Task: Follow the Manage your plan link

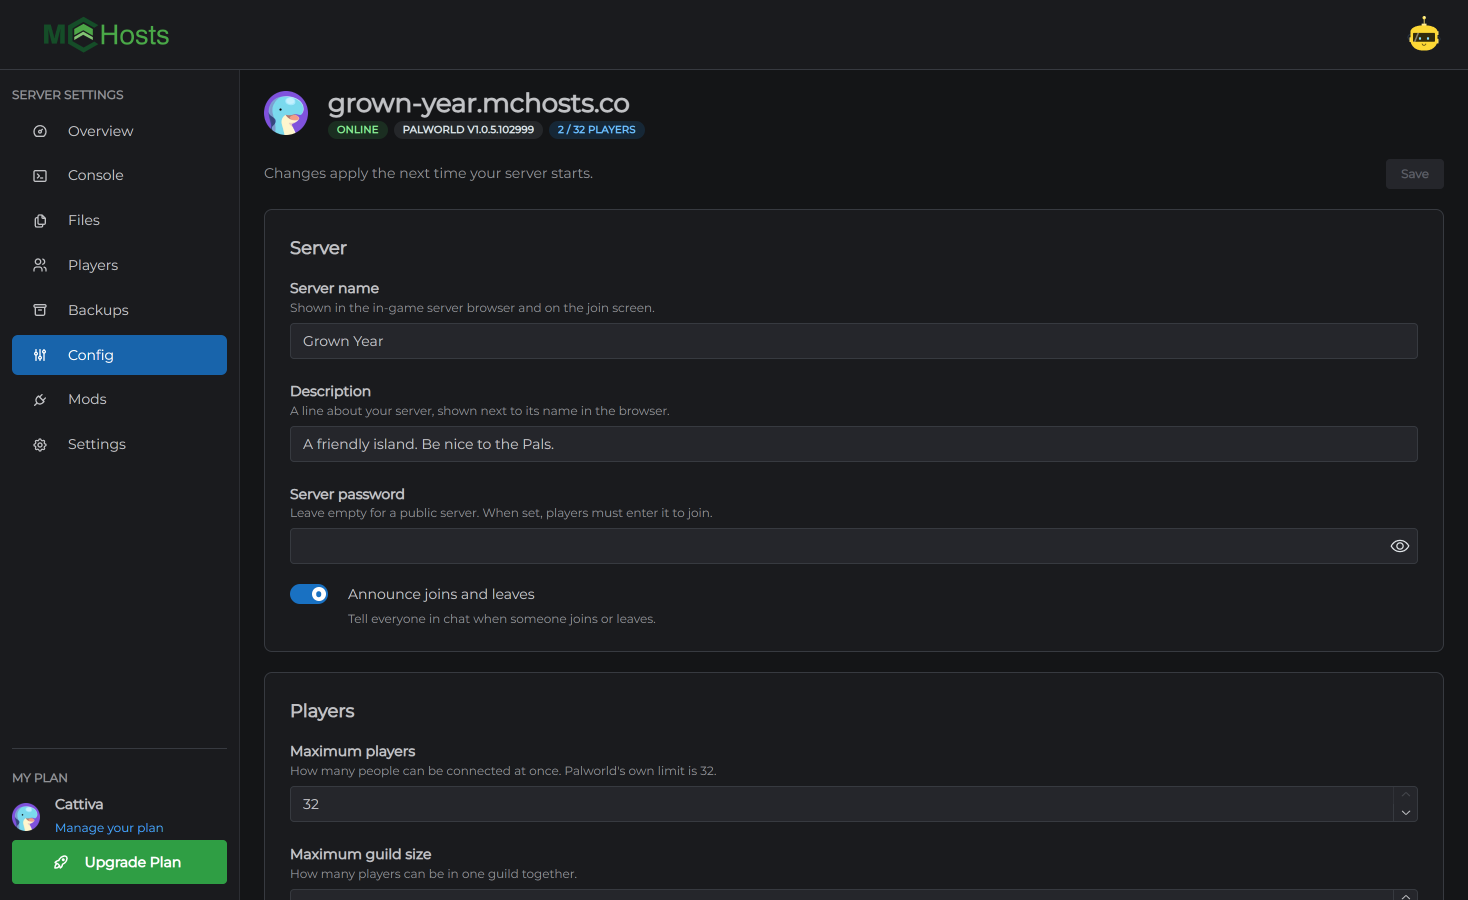Action: [109, 828]
